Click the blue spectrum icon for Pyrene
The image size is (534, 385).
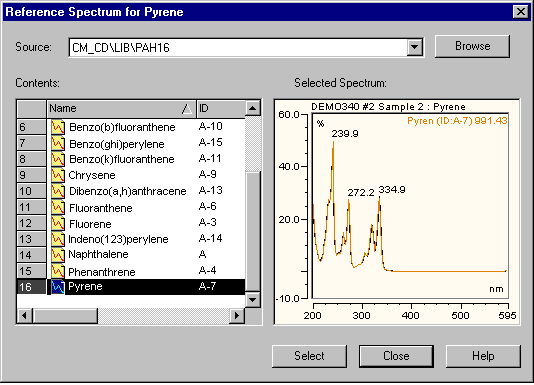click(58, 287)
